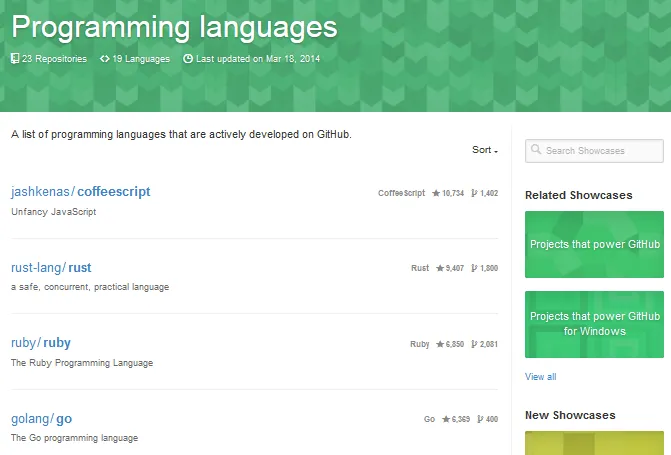Click the New Showcases heading
Image resolution: width=671 pixels, height=455 pixels.
pos(570,415)
